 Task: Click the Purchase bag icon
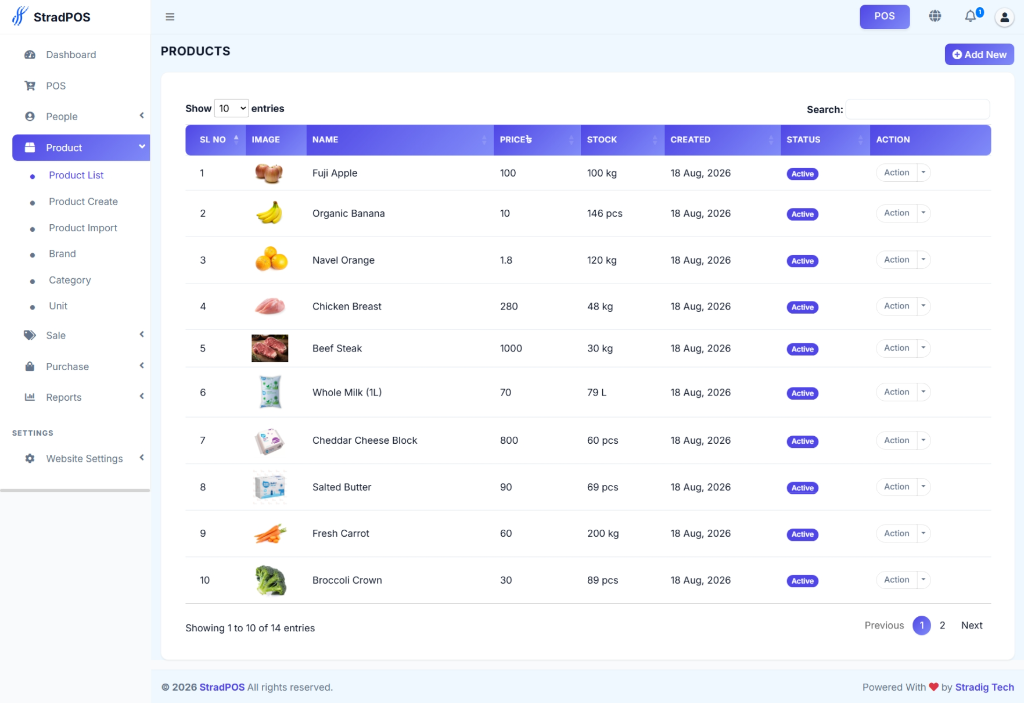coord(30,367)
